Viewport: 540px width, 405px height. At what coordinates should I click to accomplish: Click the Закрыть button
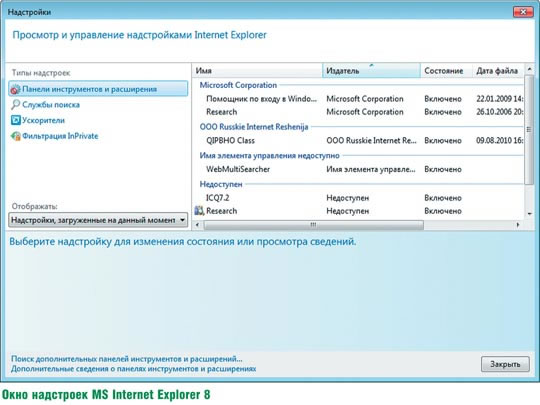(505, 364)
